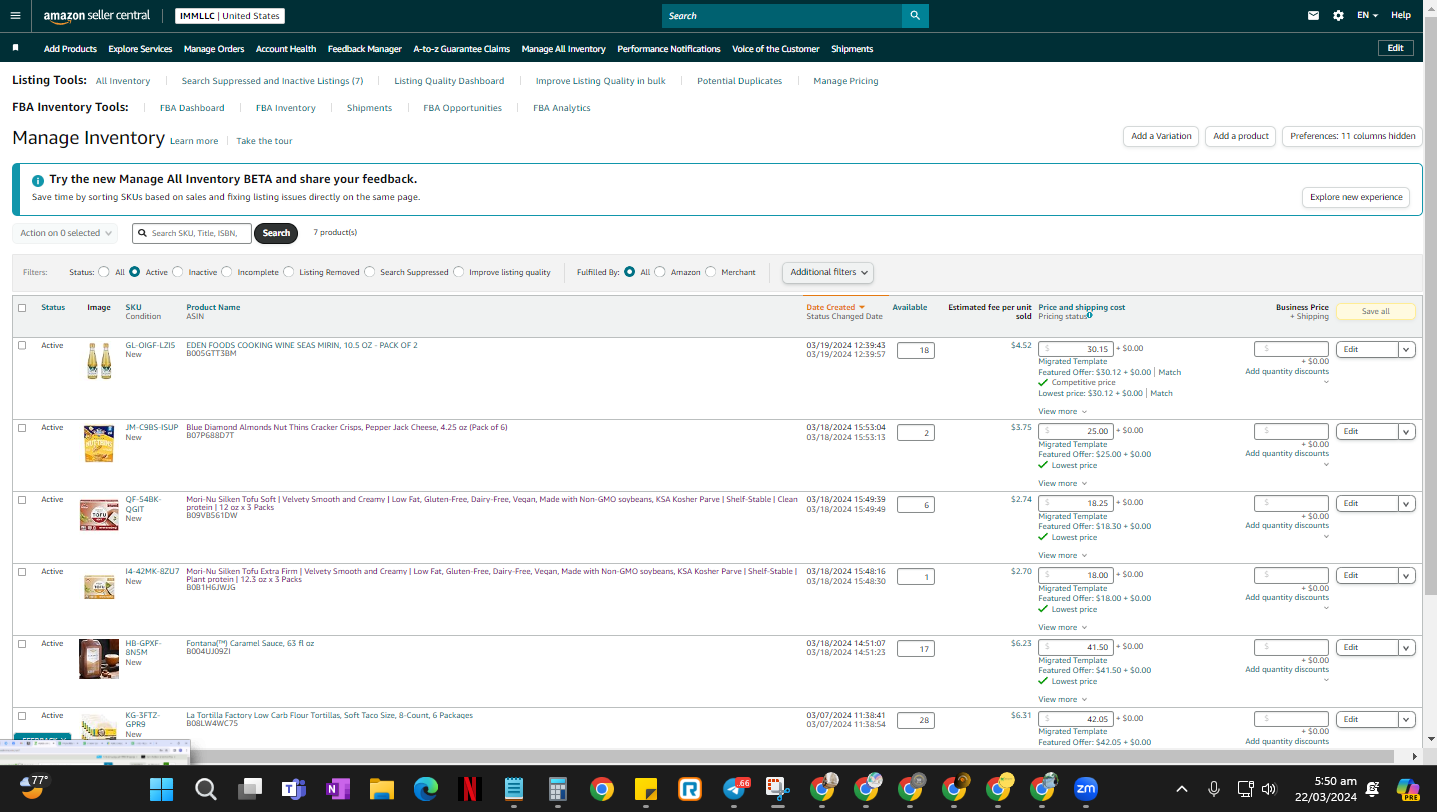
Task: Expand the Additional filters dropdown
Action: pos(828,272)
